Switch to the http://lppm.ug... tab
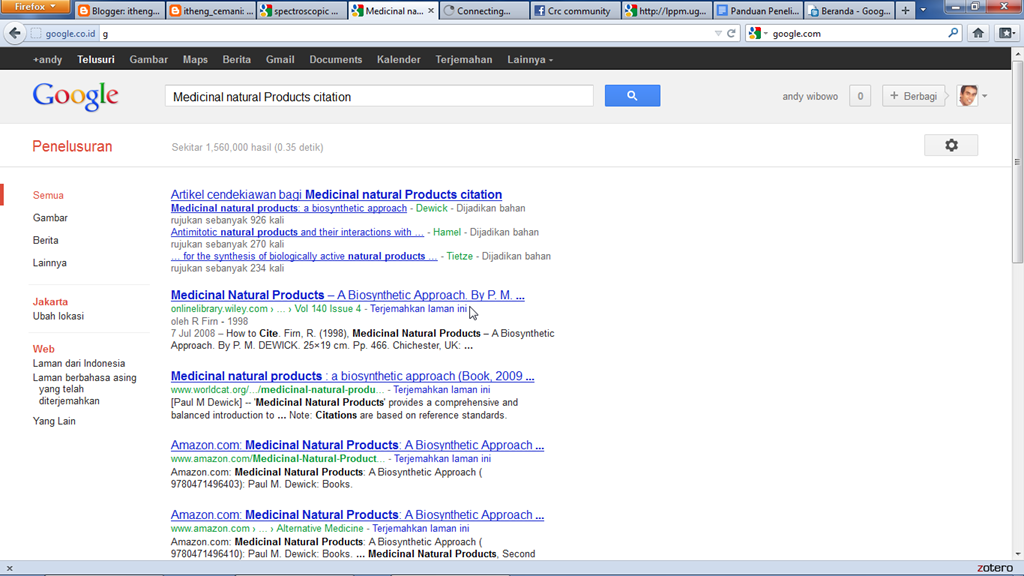 click(x=665, y=10)
